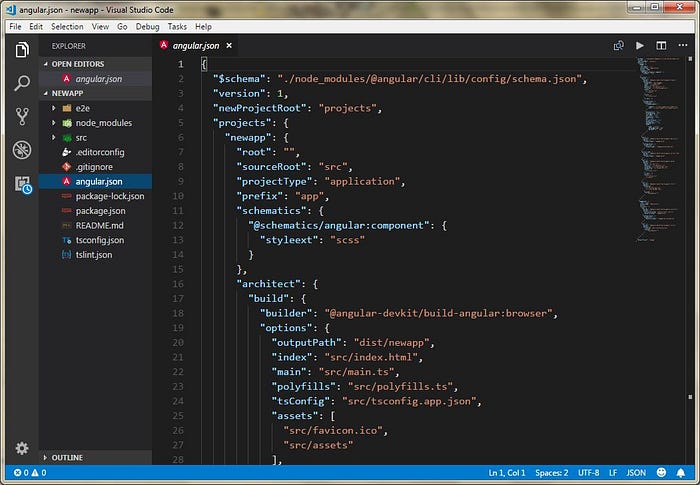This screenshot has height=485, width=700.
Task: Click the EXPLORER panel title
Action: pos(68,46)
